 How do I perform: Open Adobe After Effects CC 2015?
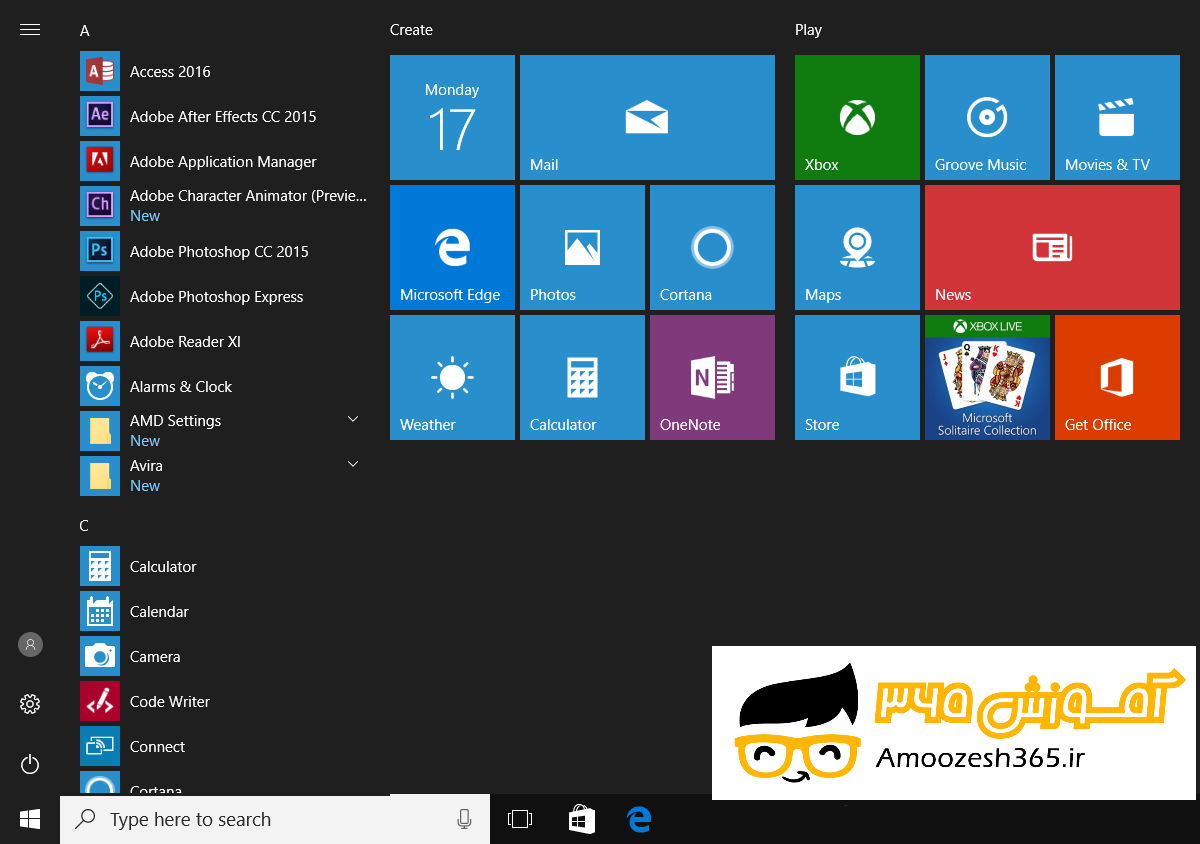[x=225, y=117]
